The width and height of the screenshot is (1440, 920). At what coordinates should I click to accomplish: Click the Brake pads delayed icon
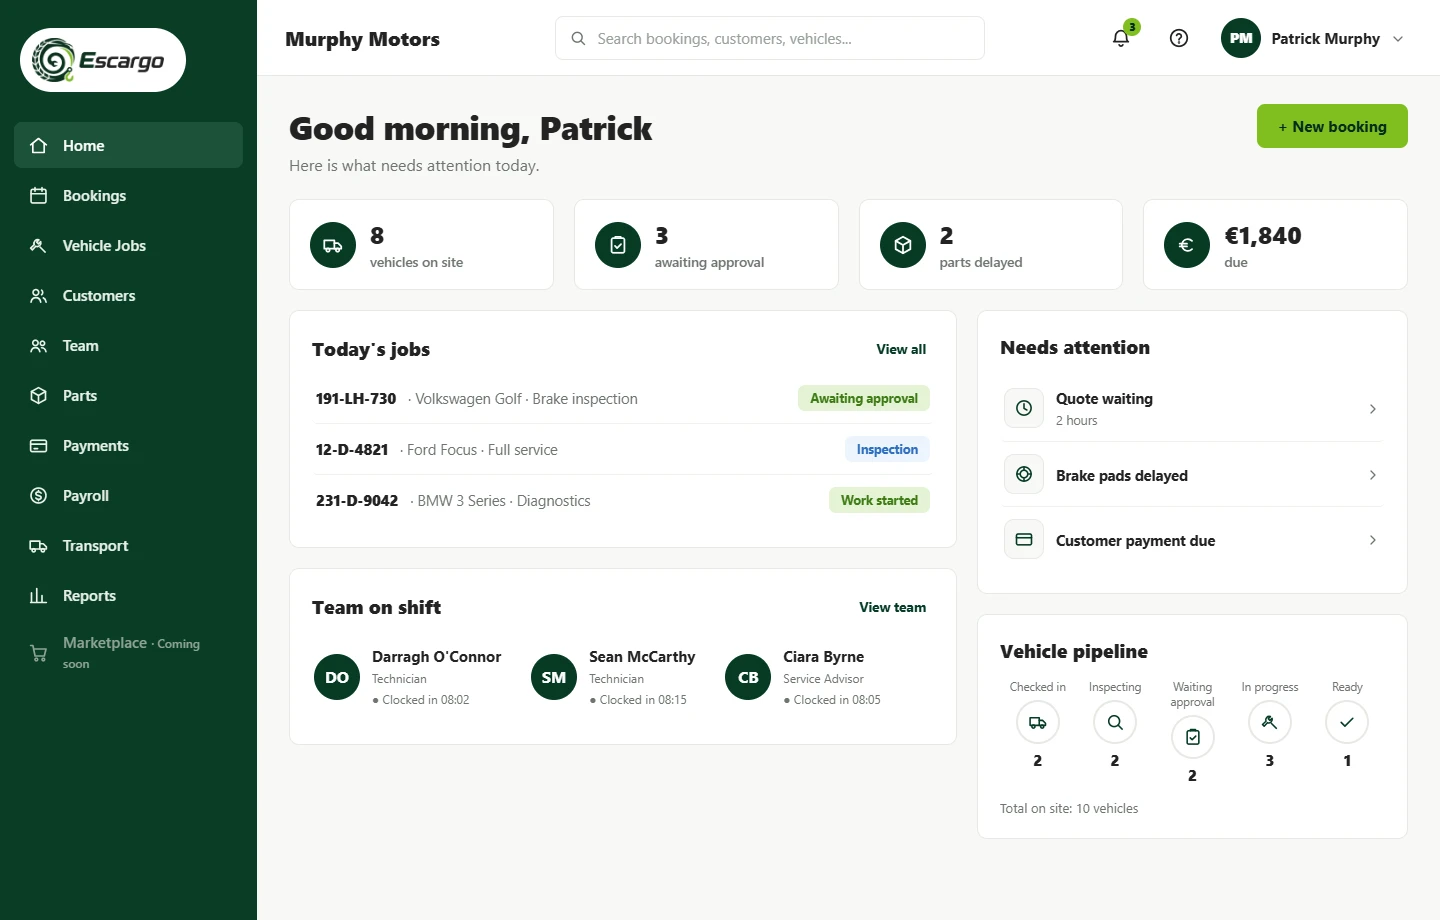tap(1024, 474)
